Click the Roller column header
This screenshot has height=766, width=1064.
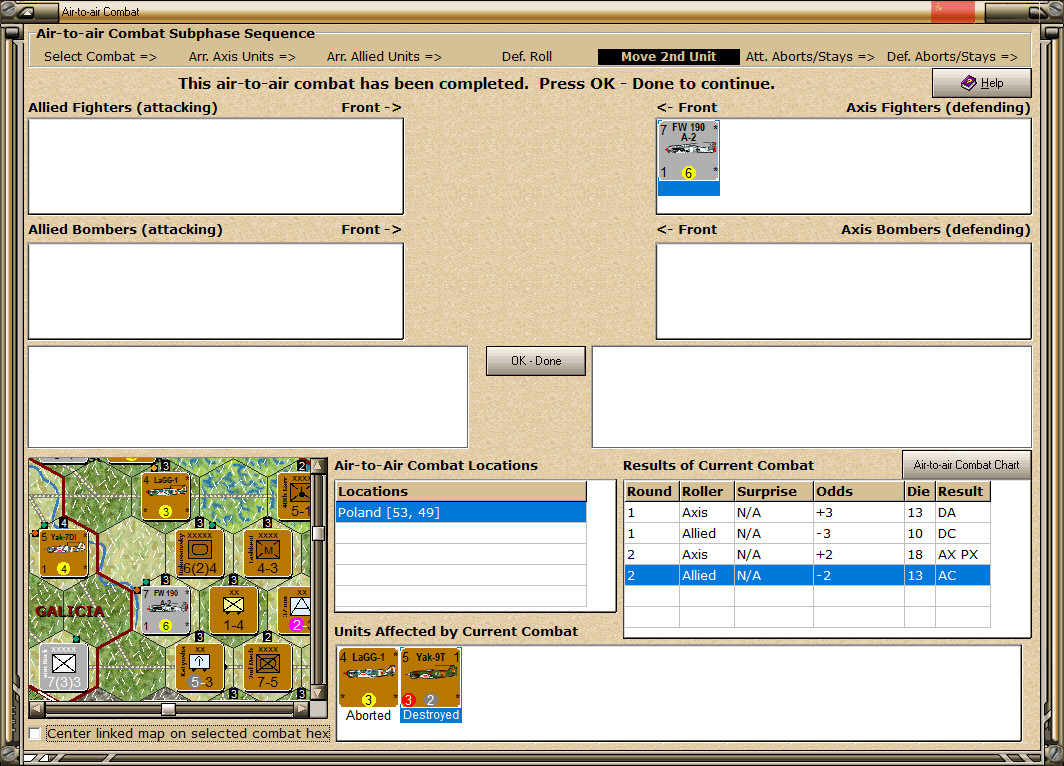pyautogui.click(x=706, y=491)
